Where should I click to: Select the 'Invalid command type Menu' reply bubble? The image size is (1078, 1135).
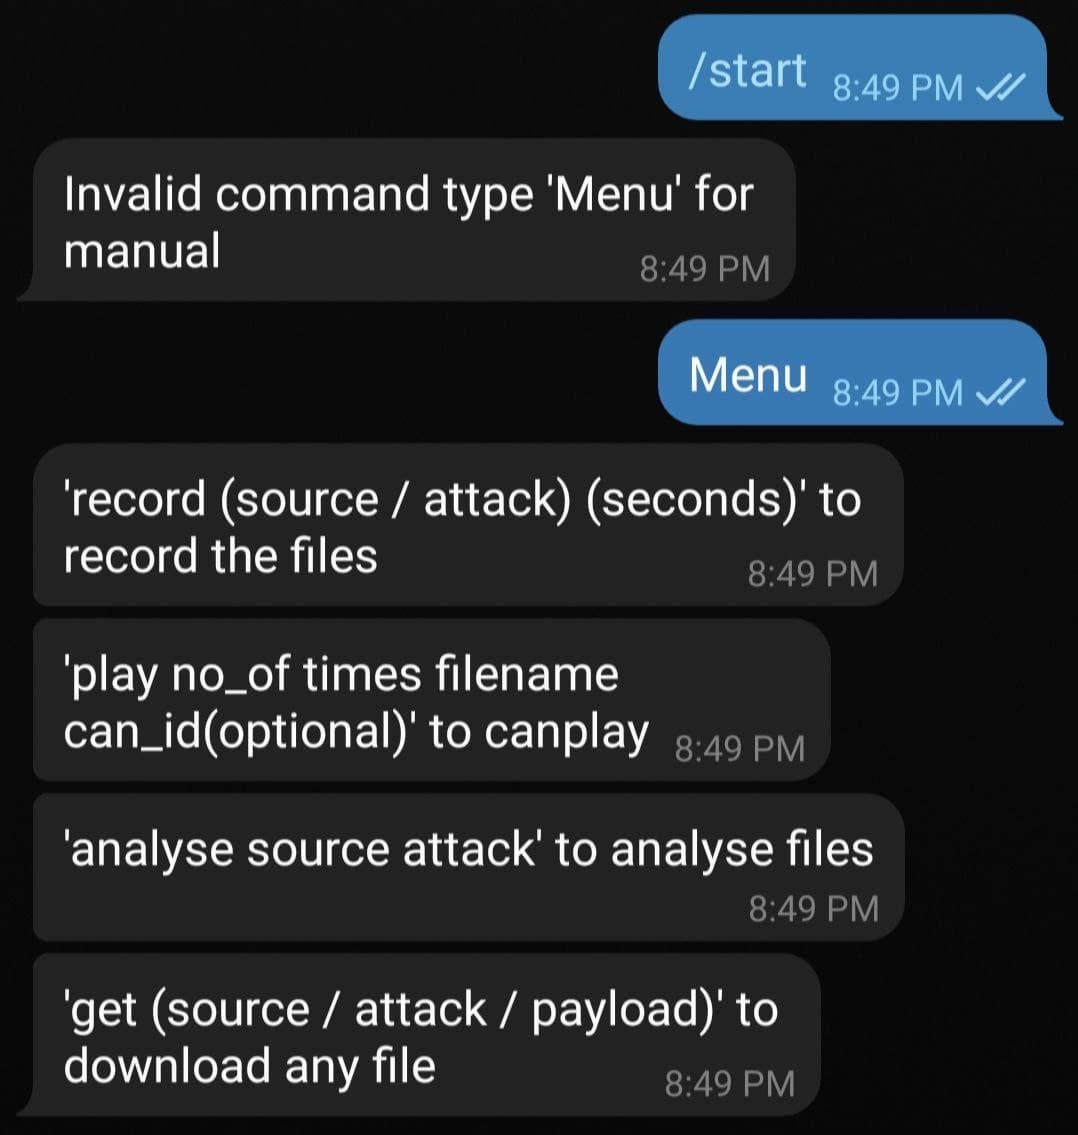[406, 220]
